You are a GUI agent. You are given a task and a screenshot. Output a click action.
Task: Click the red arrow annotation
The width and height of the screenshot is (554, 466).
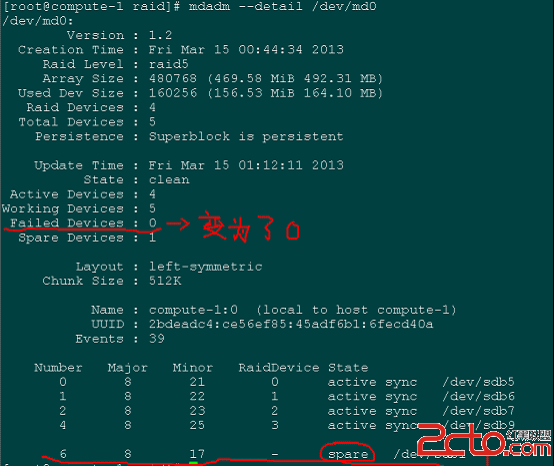pyautogui.click(x=178, y=224)
